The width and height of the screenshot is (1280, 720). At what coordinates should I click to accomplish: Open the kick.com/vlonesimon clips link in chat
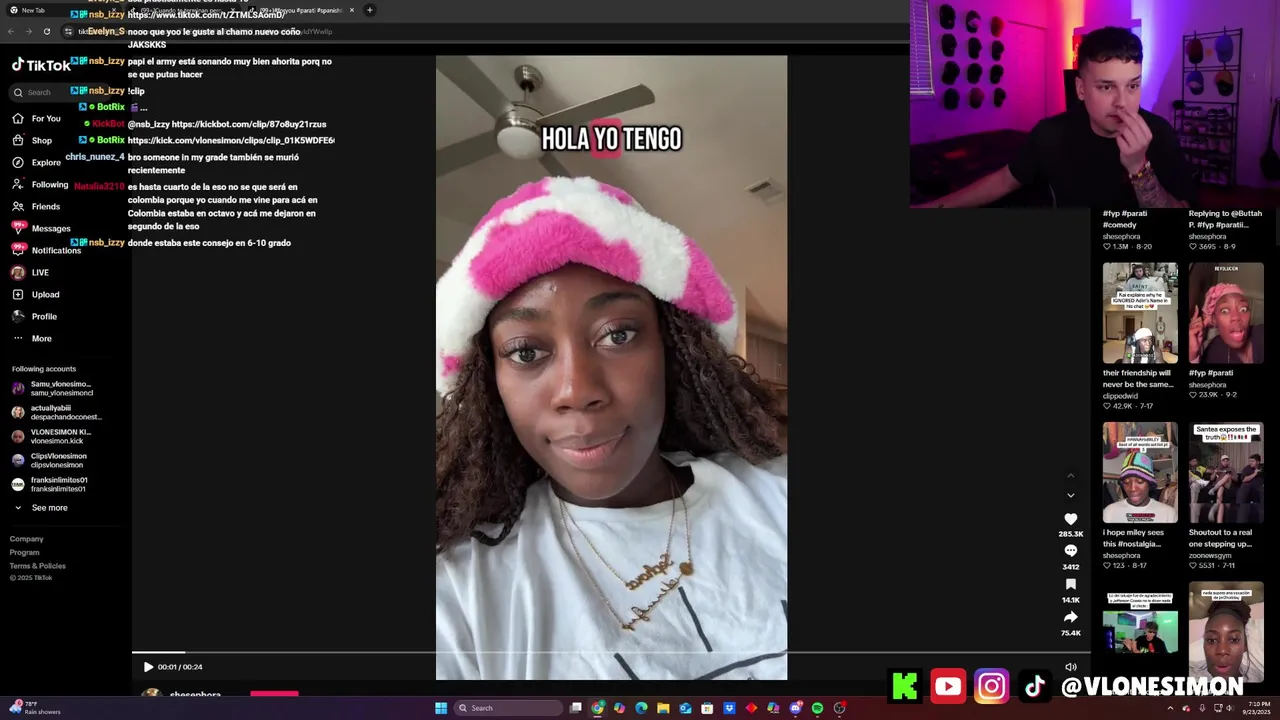pos(231,141)
